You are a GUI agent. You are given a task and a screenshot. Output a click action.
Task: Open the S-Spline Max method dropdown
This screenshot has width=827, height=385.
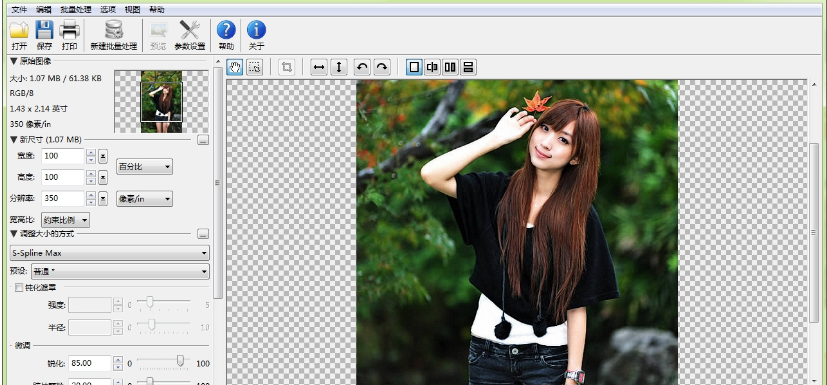point(110,253)
